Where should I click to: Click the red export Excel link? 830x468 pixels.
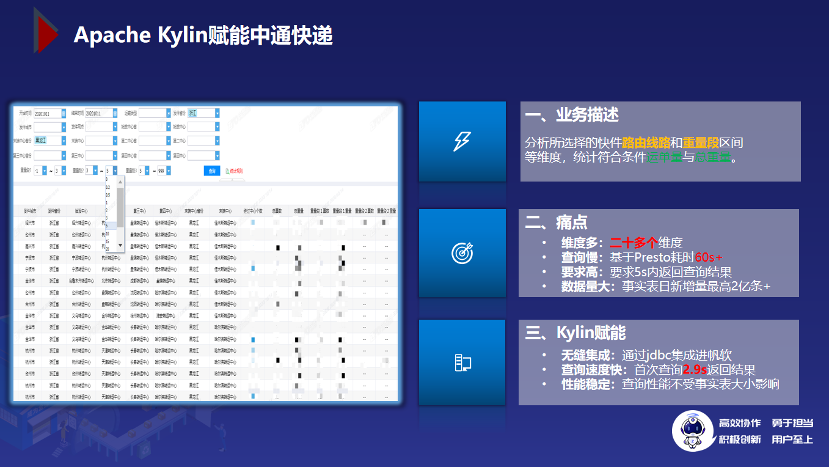point(236,171)
